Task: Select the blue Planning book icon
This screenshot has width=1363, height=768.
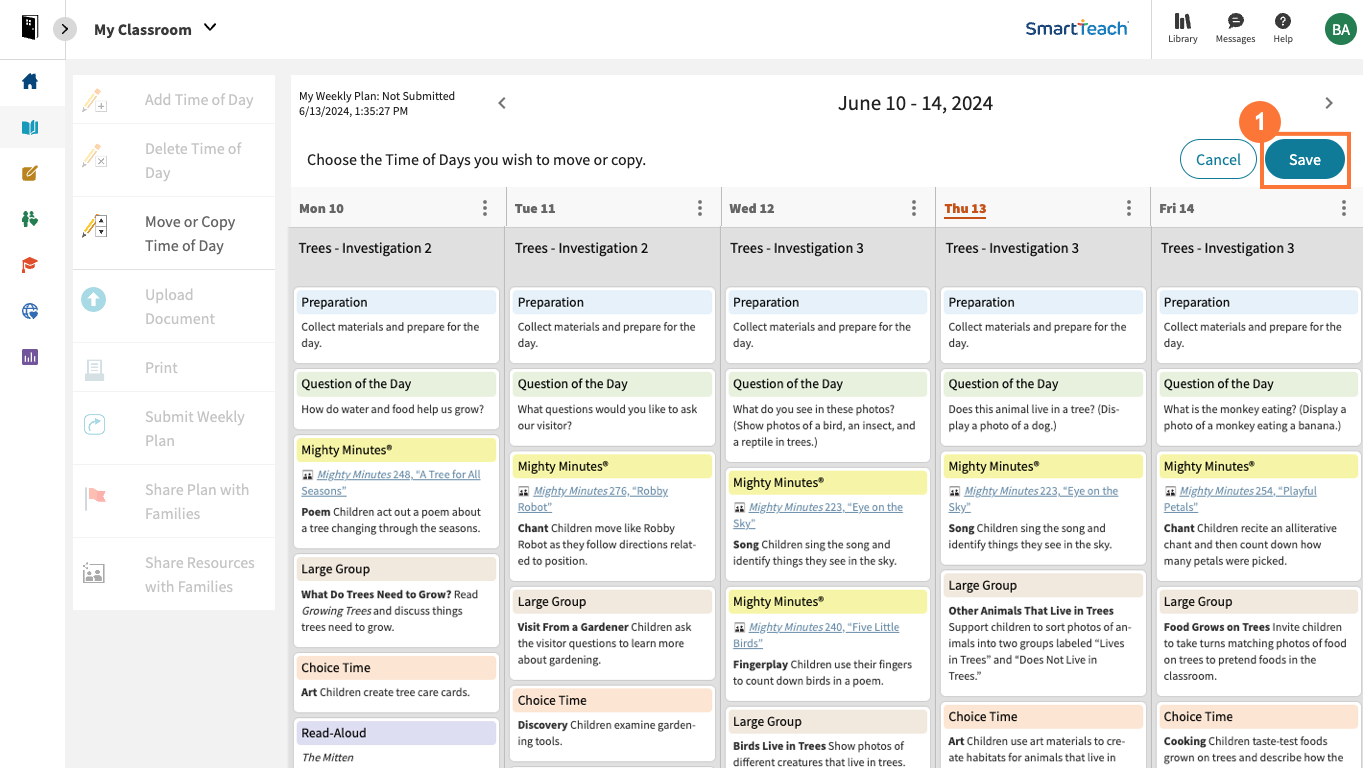Action: click(31, 127)
